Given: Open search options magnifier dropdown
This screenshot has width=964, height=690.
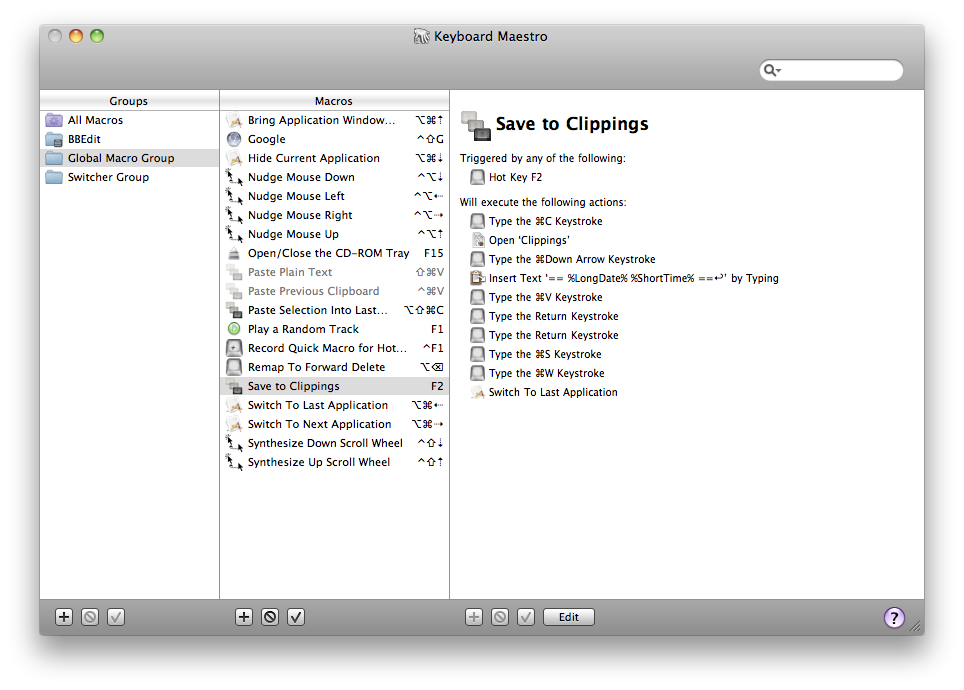Looking at the screenshot, I should (772, 70).
